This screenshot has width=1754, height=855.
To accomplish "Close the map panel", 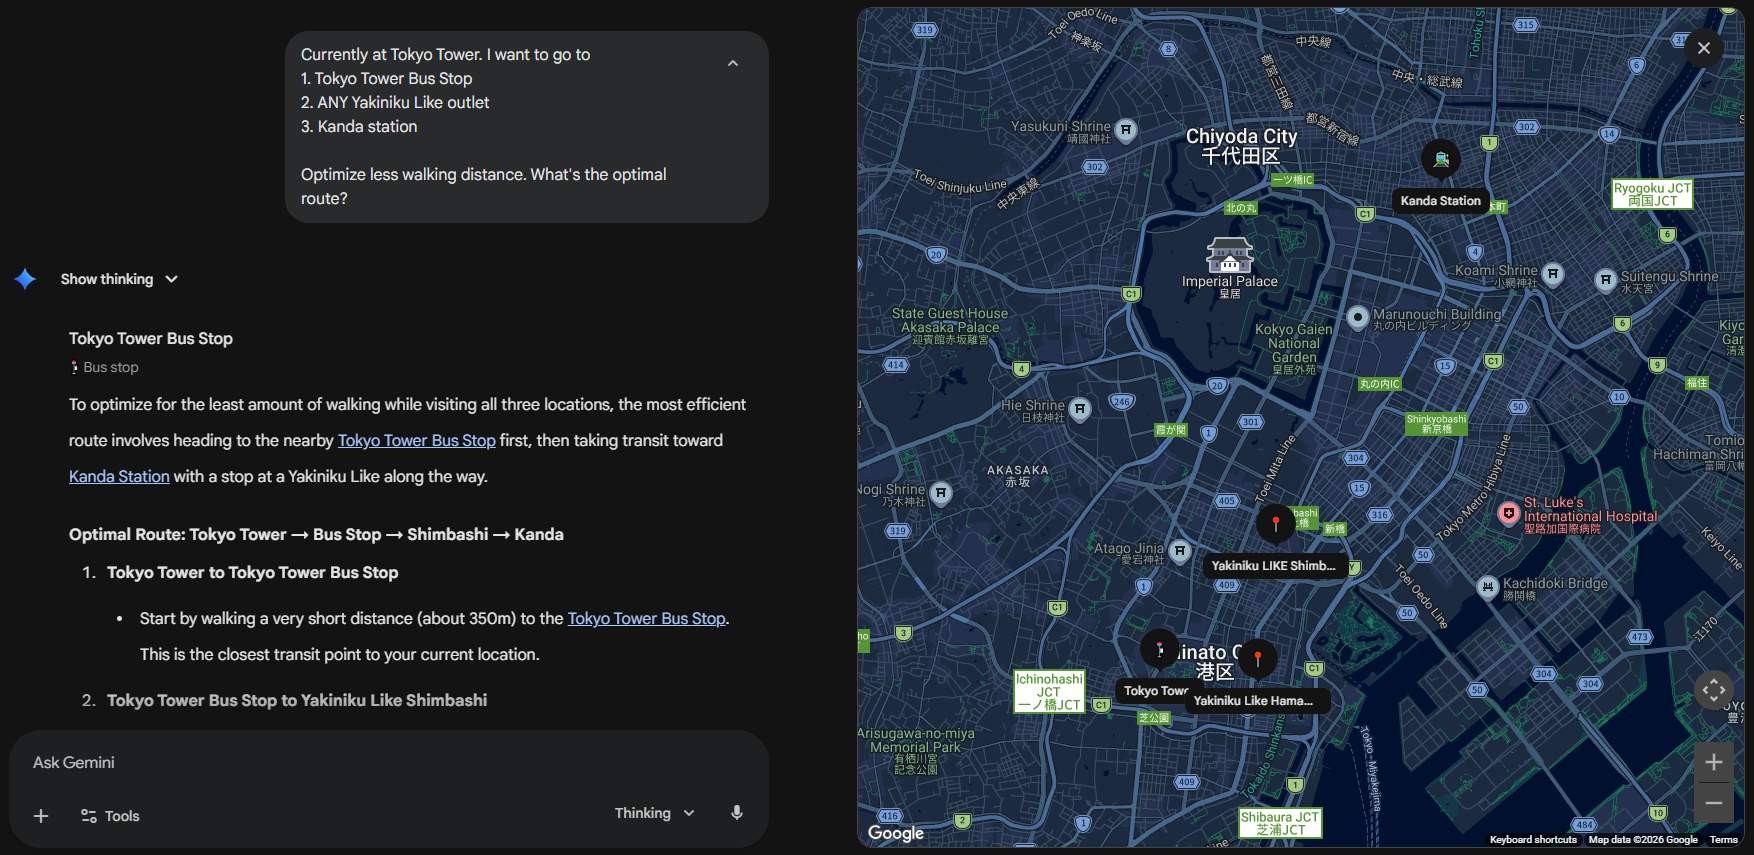I will coord(1704,48).
